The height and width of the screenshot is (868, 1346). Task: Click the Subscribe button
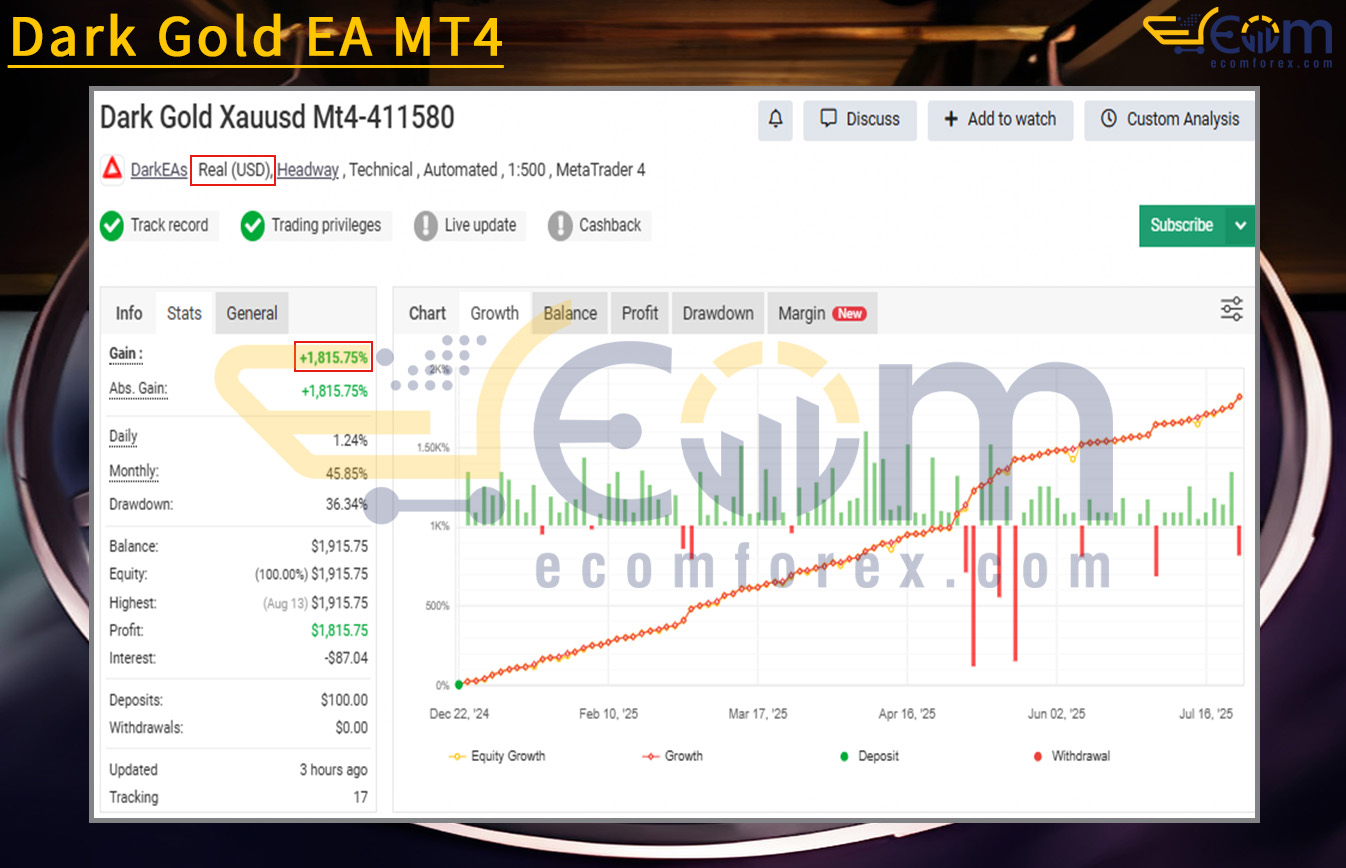pos(1182,225)
